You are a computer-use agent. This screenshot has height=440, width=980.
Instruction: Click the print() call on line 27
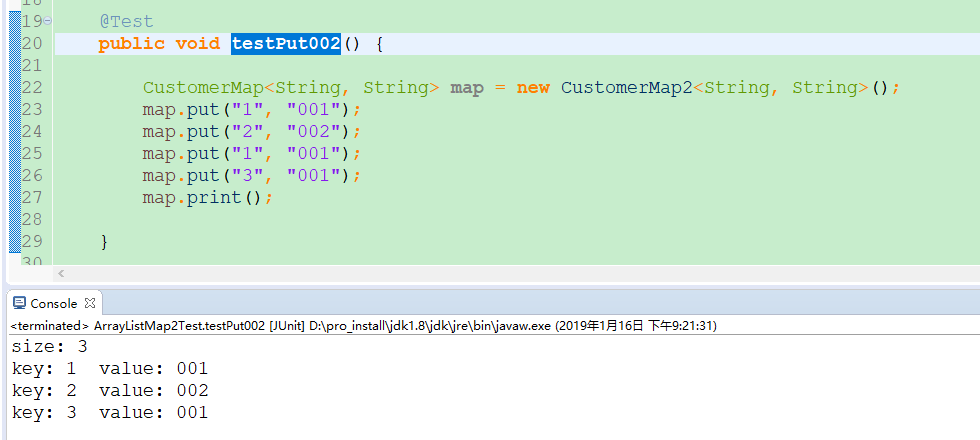pyautogui.click(x=224, y=198)
